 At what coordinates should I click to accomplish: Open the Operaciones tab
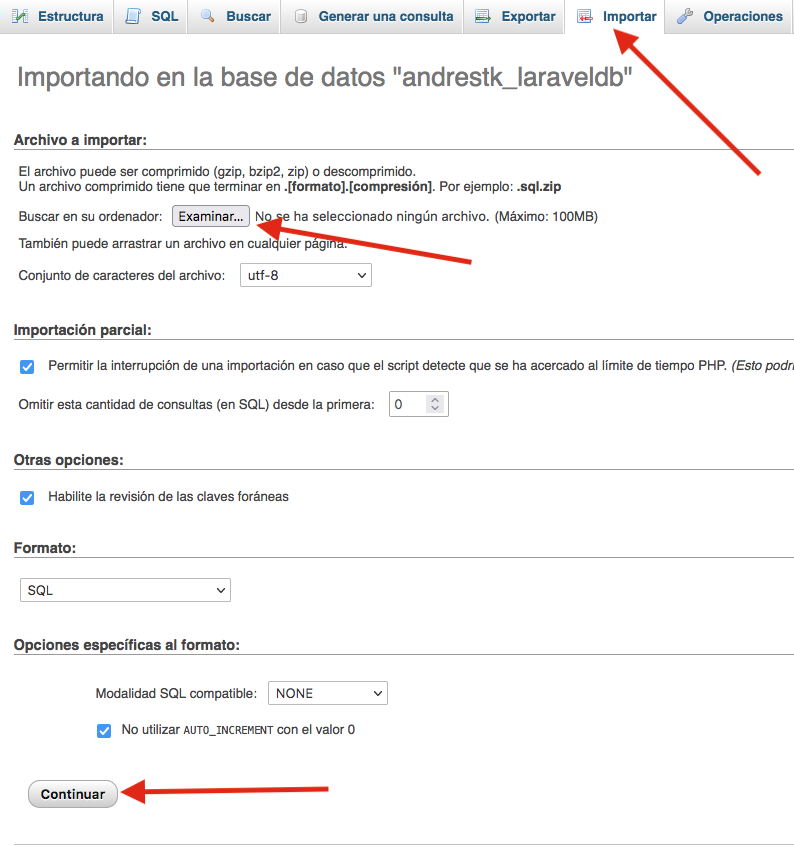coord(729,16)
